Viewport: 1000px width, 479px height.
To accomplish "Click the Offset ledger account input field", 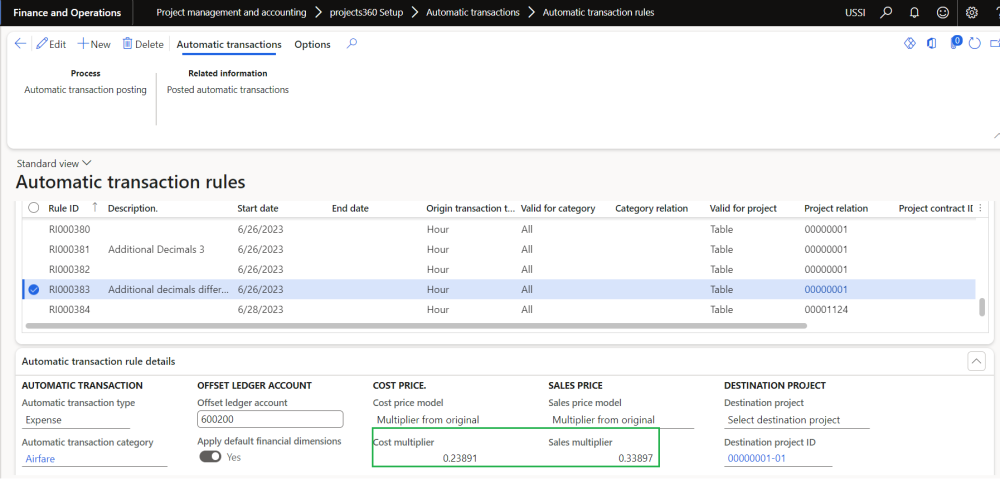I will point(270,419).
